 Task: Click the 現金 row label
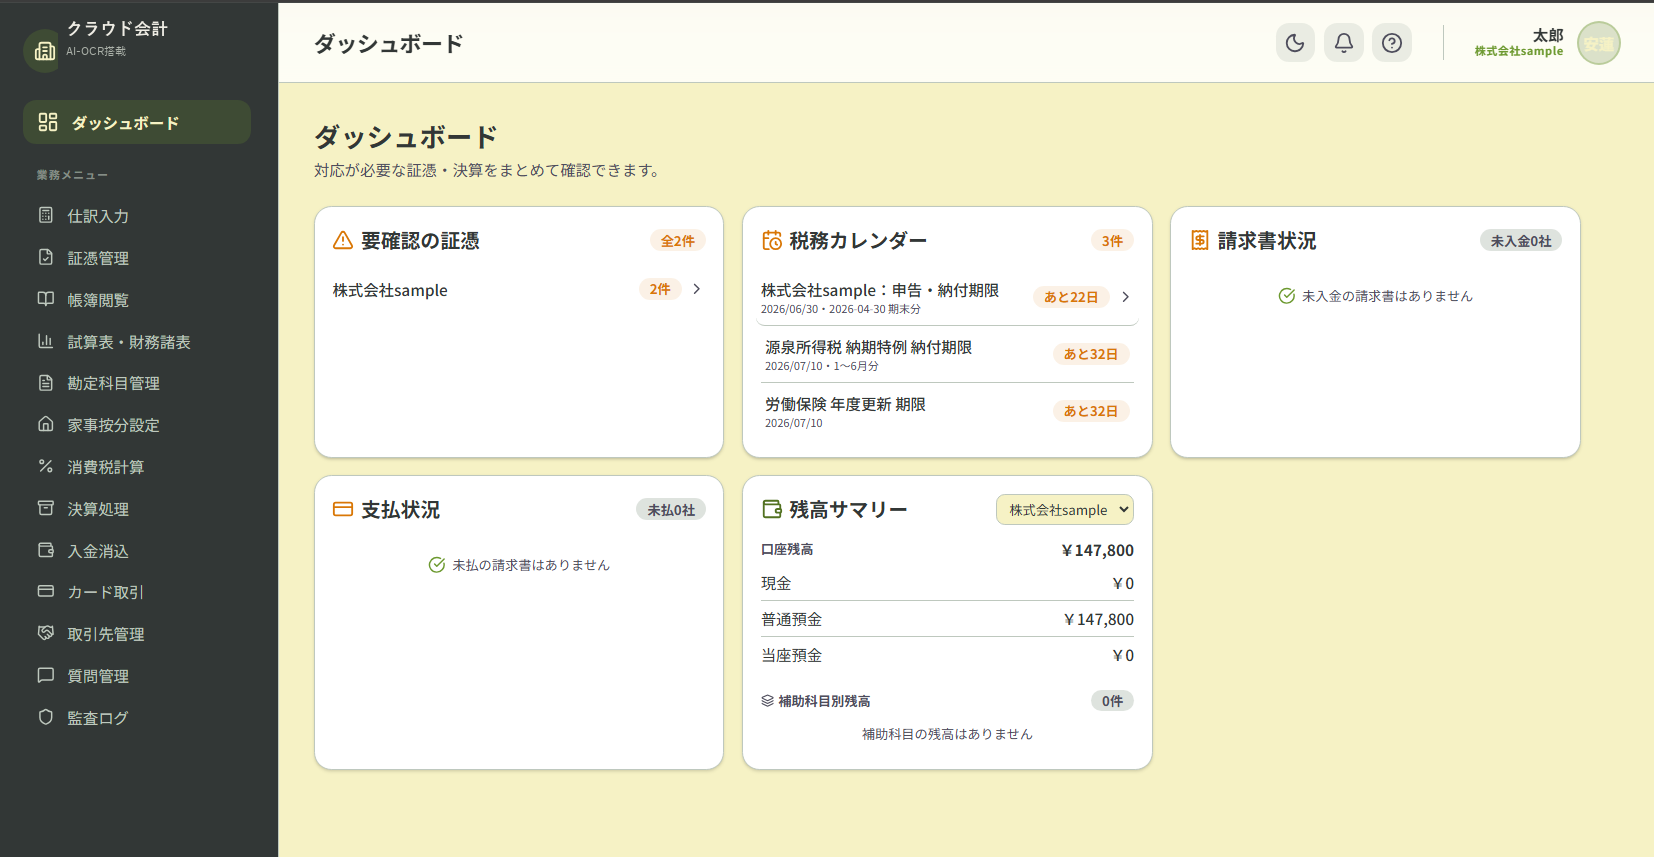(776, 583)
